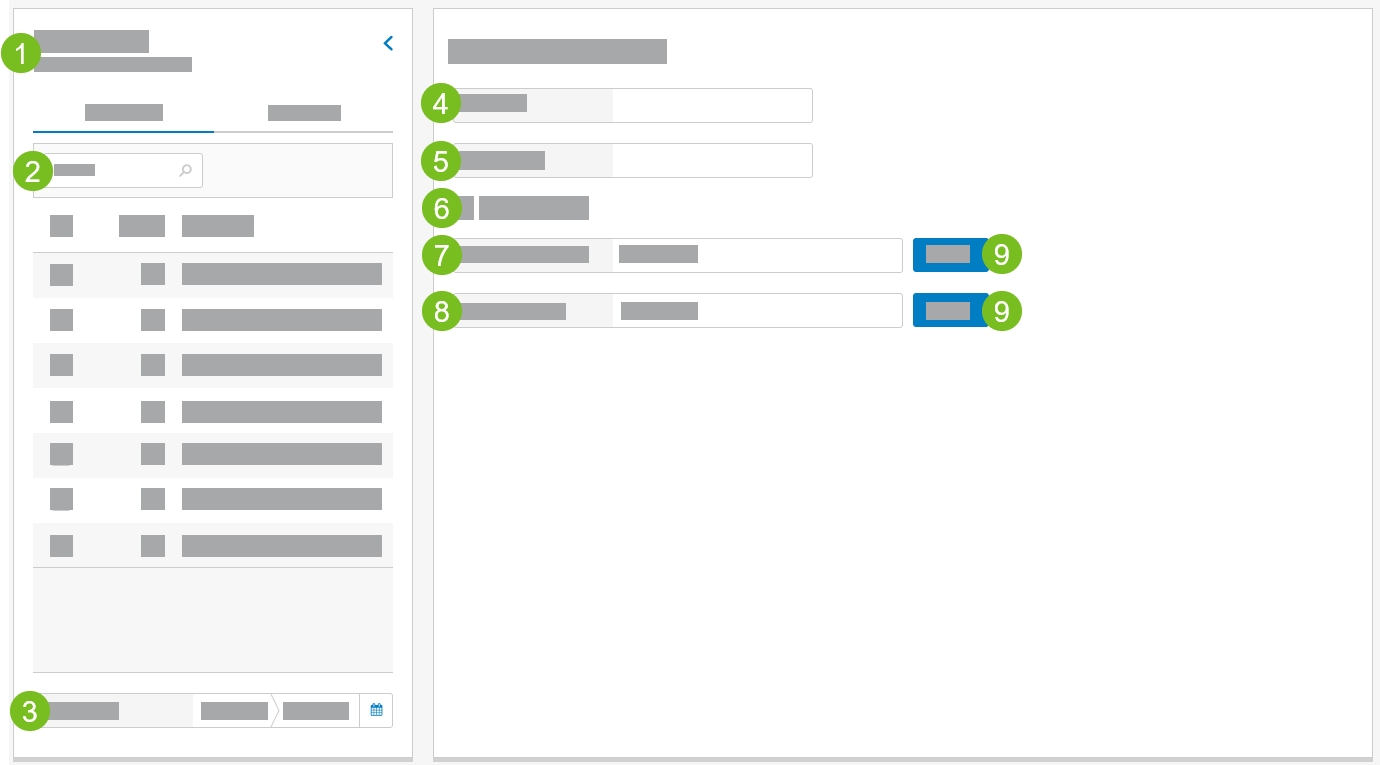Click the green callout badge numbered 4

[440, 103]
